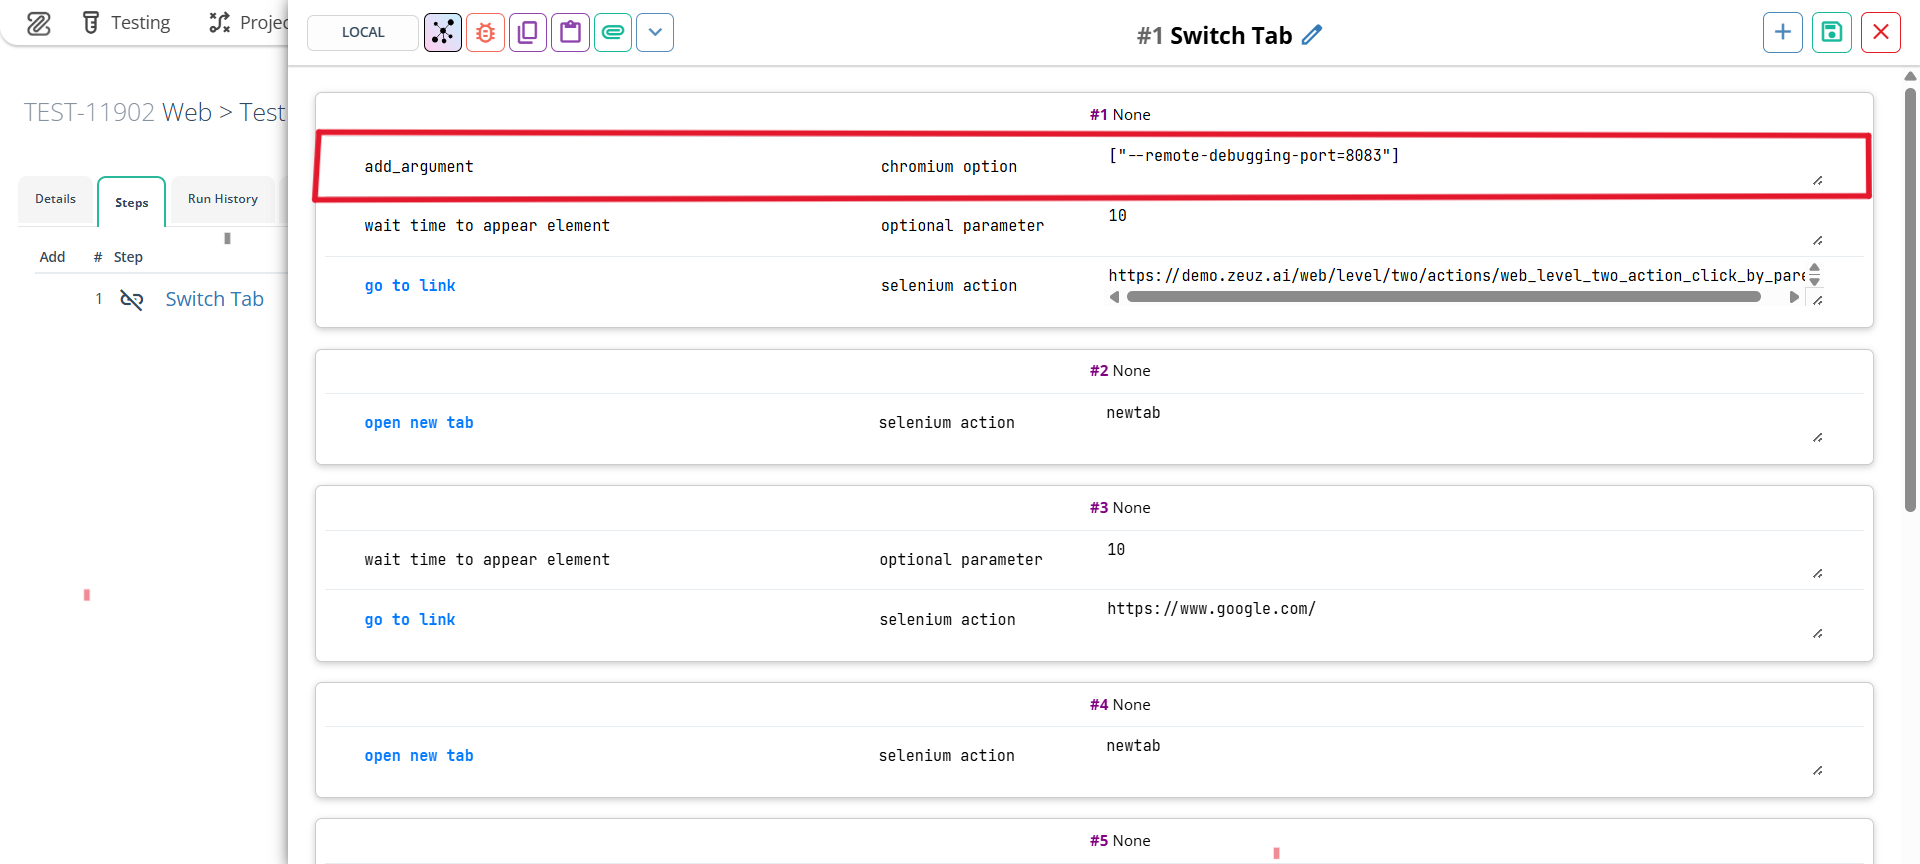Click the green save icon
Screen dimensions: 1920x864
pyautogui.click(x=1831, y=32)
